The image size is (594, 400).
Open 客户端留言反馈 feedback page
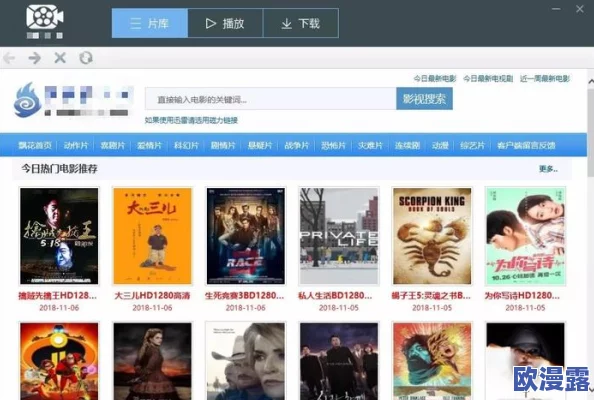526,145
